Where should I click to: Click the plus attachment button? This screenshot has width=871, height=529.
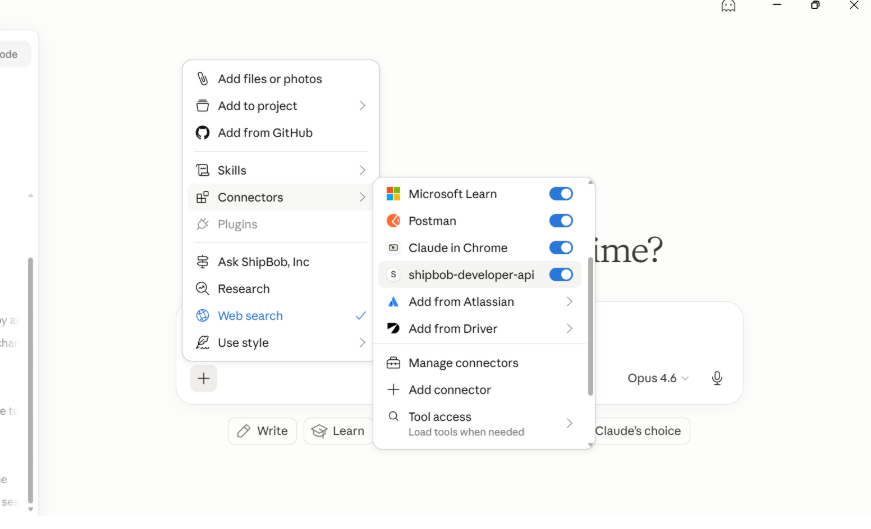tap(203, 378)
